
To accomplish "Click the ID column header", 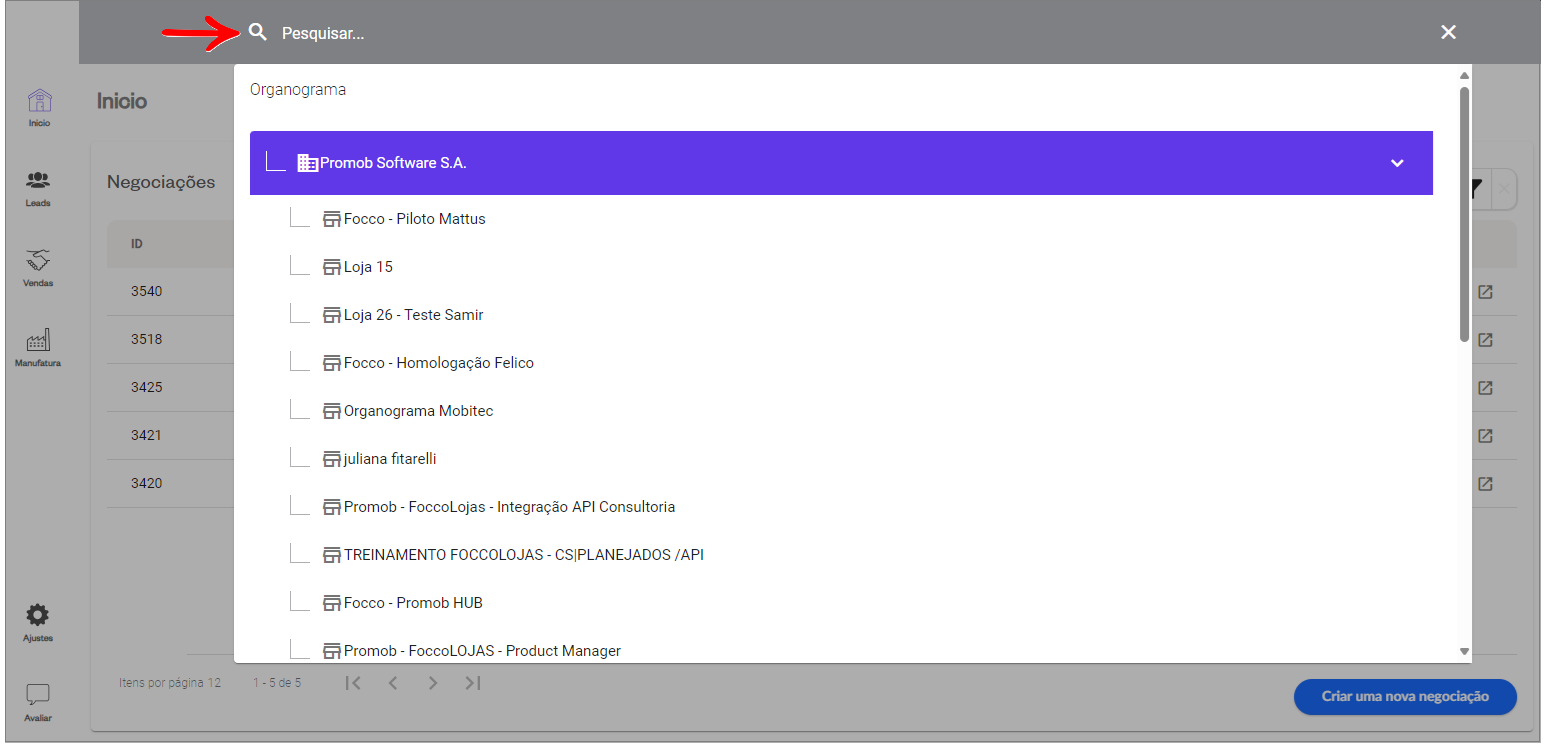I will (x=137, y=244).
